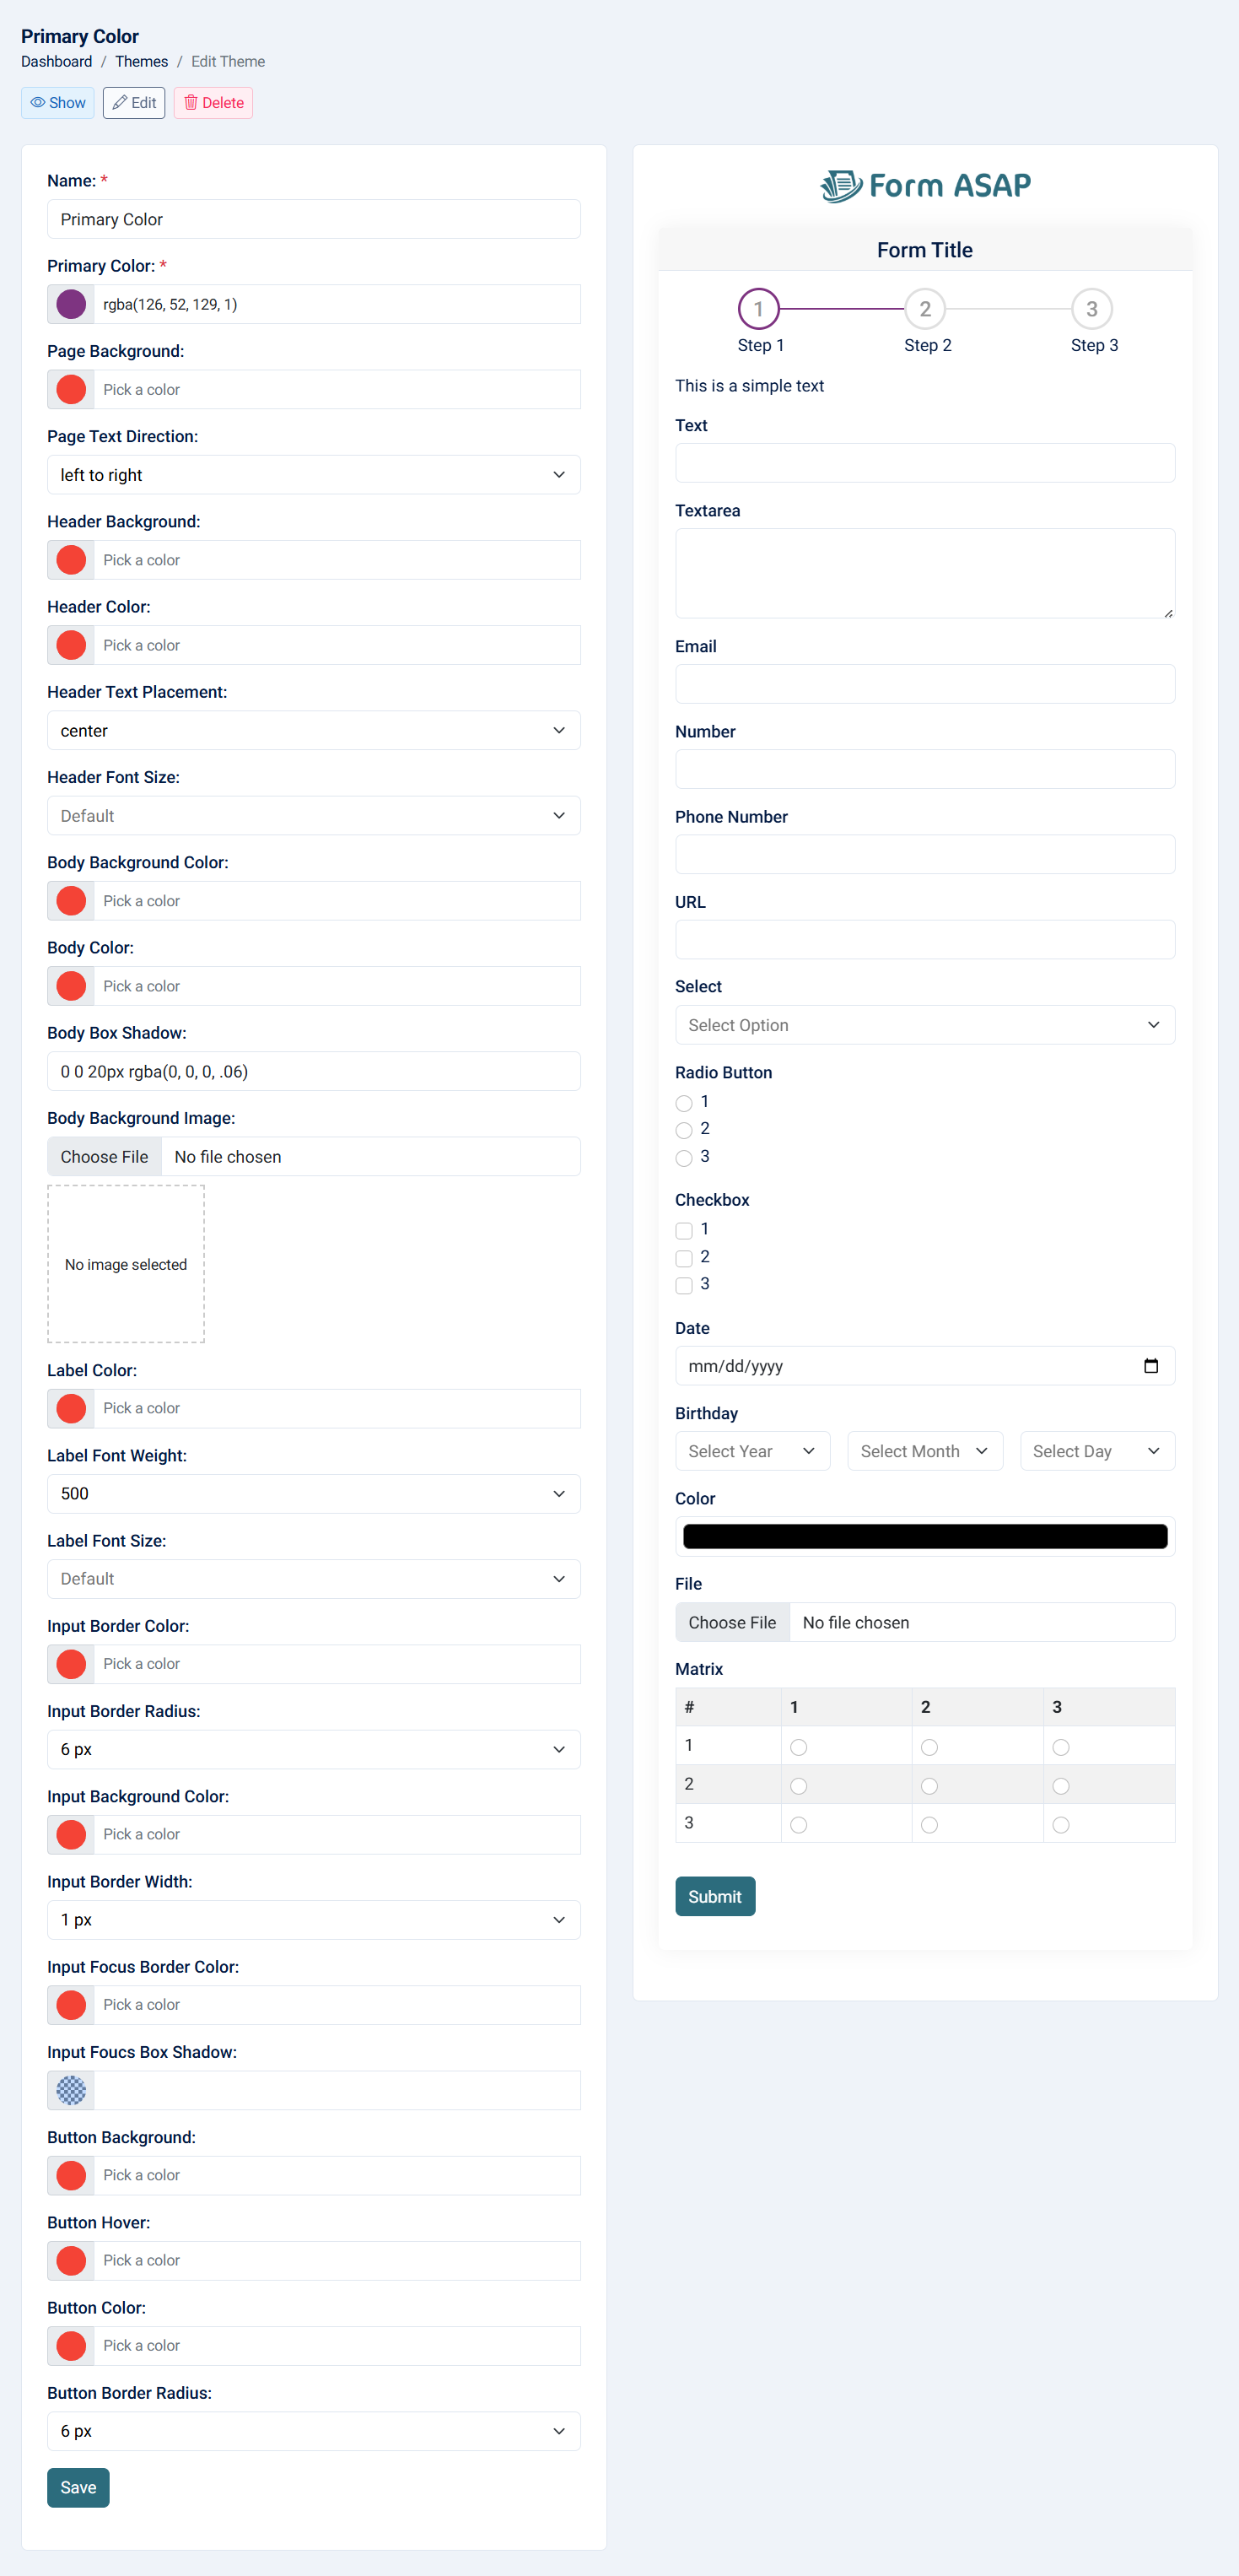Jump to Step 3 circle in preview
The height and width of the screenshot is (2576, 1239).
tap(1091, 310)
